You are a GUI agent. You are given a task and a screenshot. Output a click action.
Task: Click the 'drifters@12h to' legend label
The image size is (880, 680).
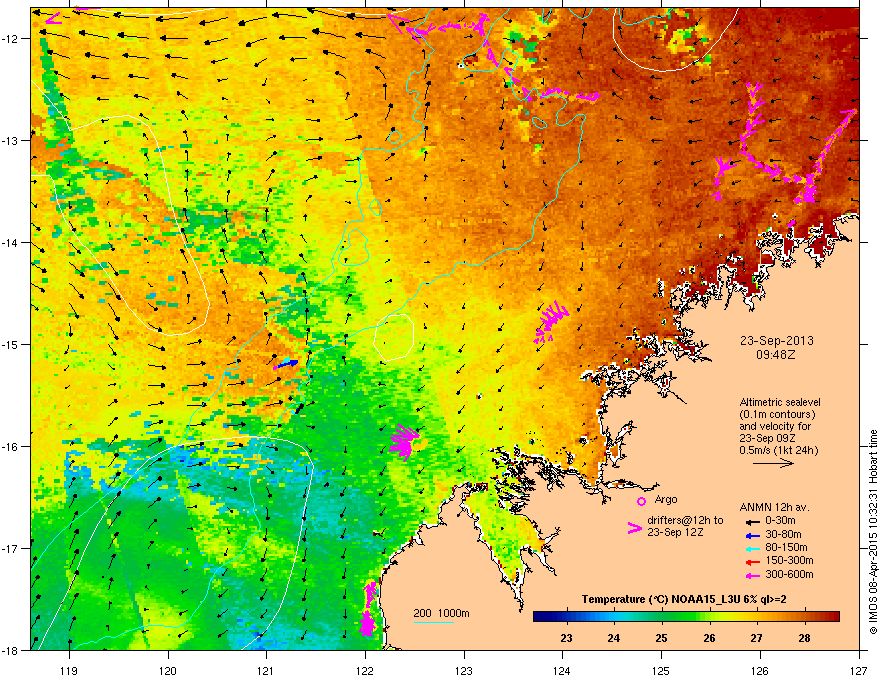tap(685, 520)
